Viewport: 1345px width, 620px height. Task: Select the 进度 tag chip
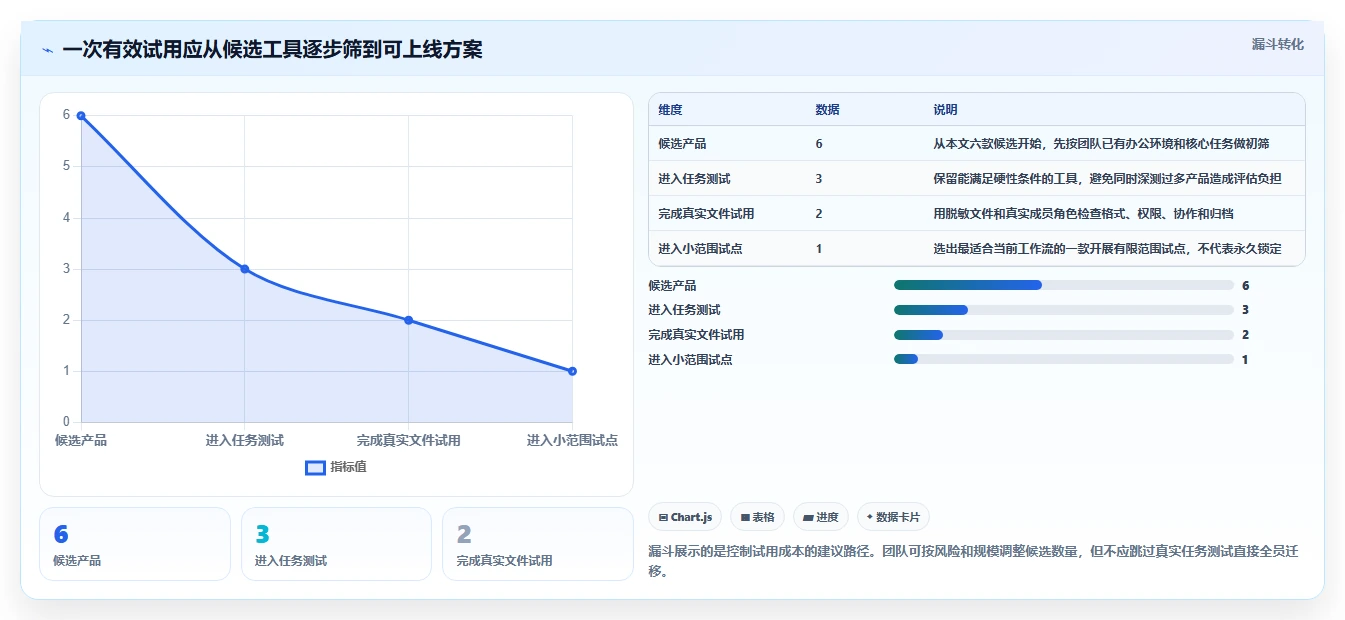[x=821, y=517]
